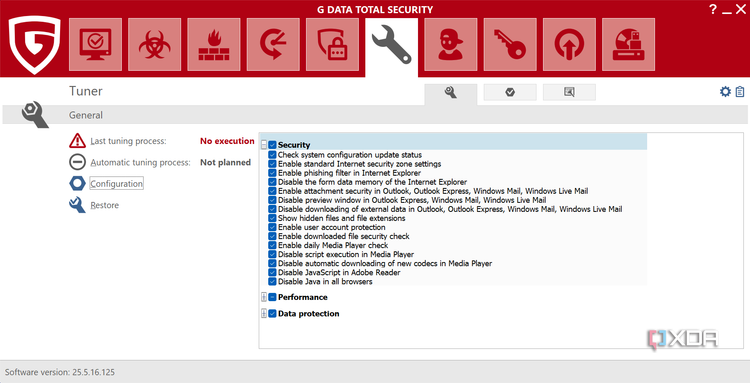Expand the Data protection tree group

click(x=264, y=314)
